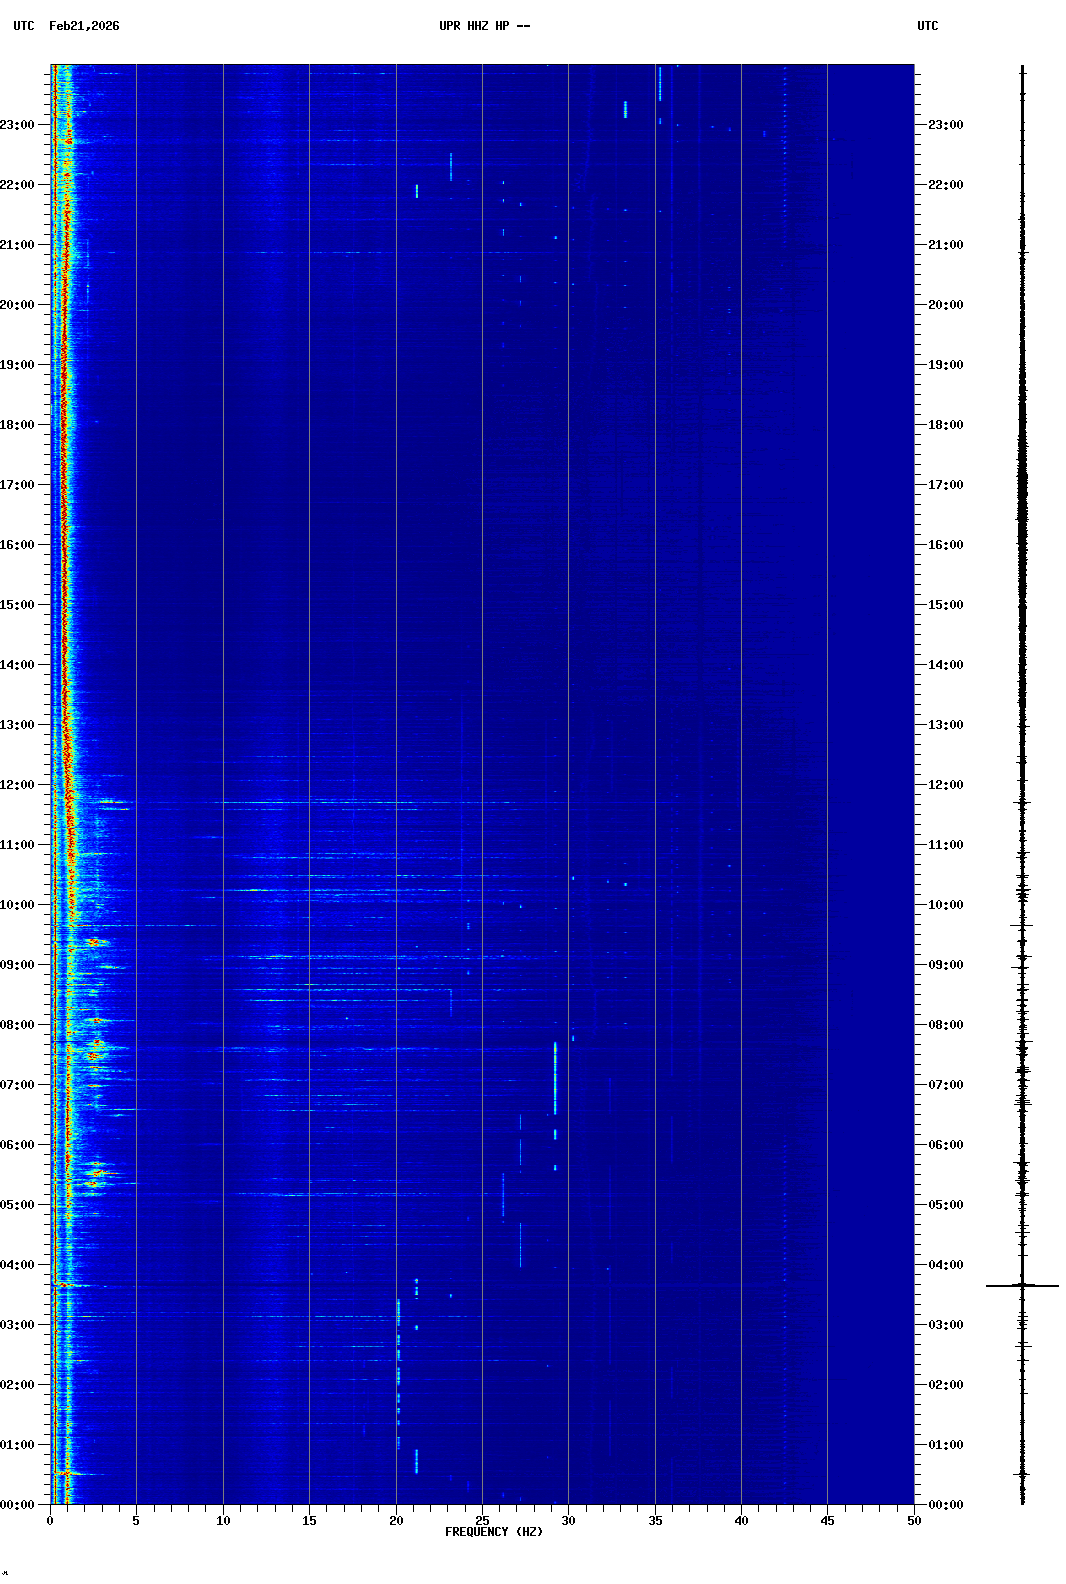
Task: Click the 50 tick on frequency axis
Action: [914, 1521]
